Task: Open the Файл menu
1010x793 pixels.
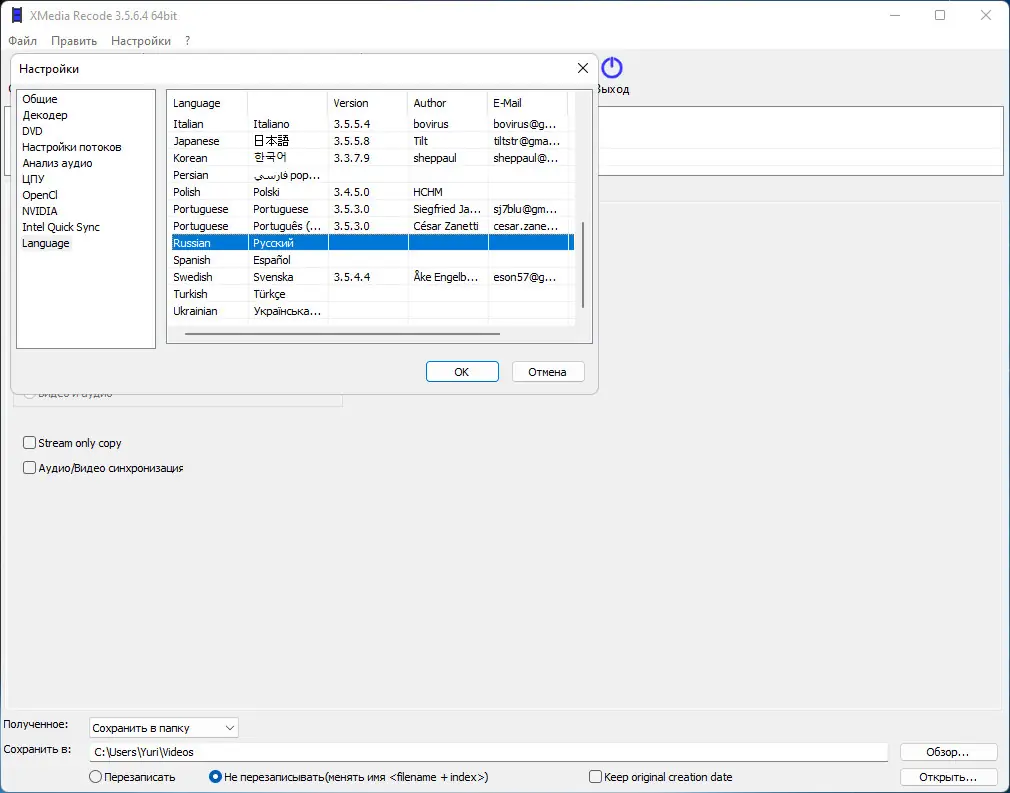Action: [23, 41]
